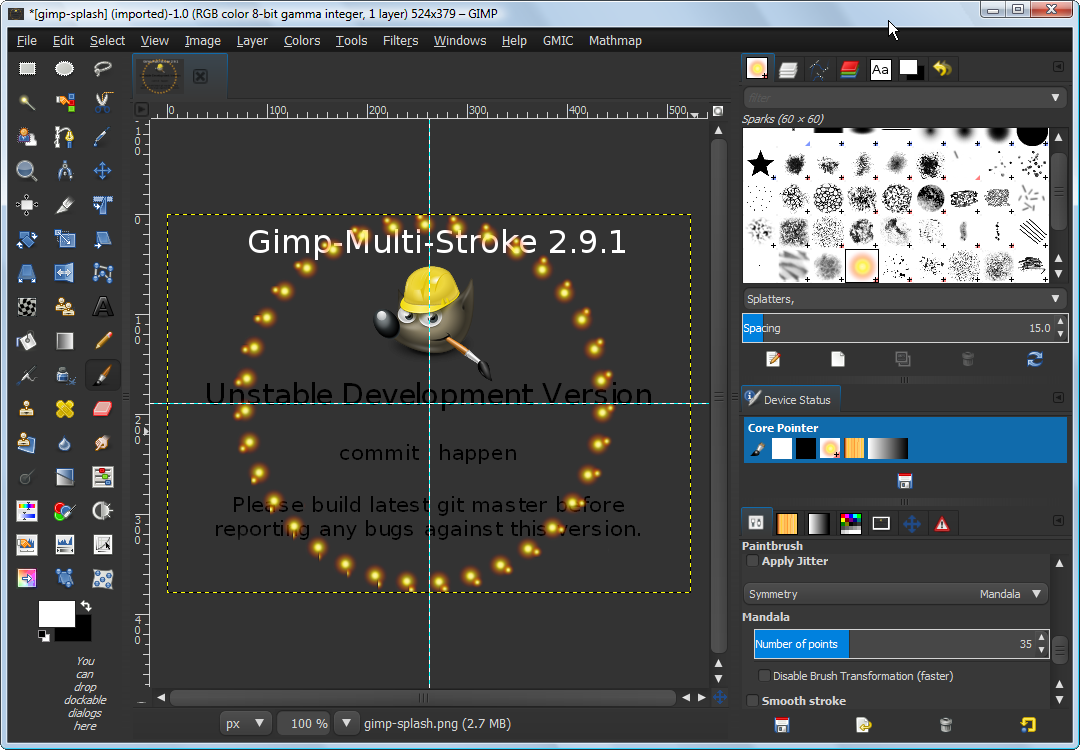Reset tool options with yellow arrow icon

coord(1028,725)
